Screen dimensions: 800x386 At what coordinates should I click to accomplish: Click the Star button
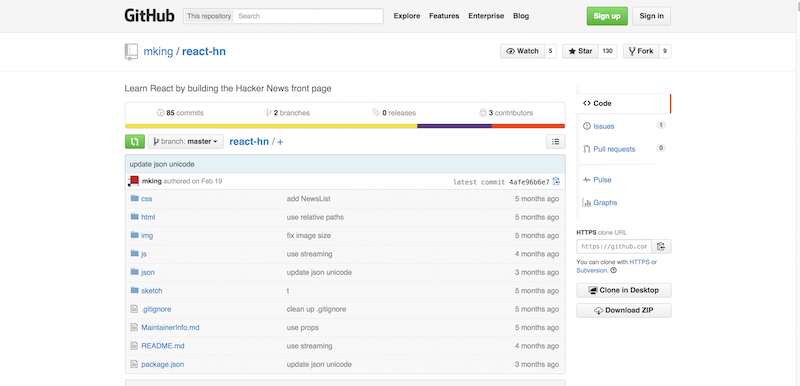pos(581,51)
